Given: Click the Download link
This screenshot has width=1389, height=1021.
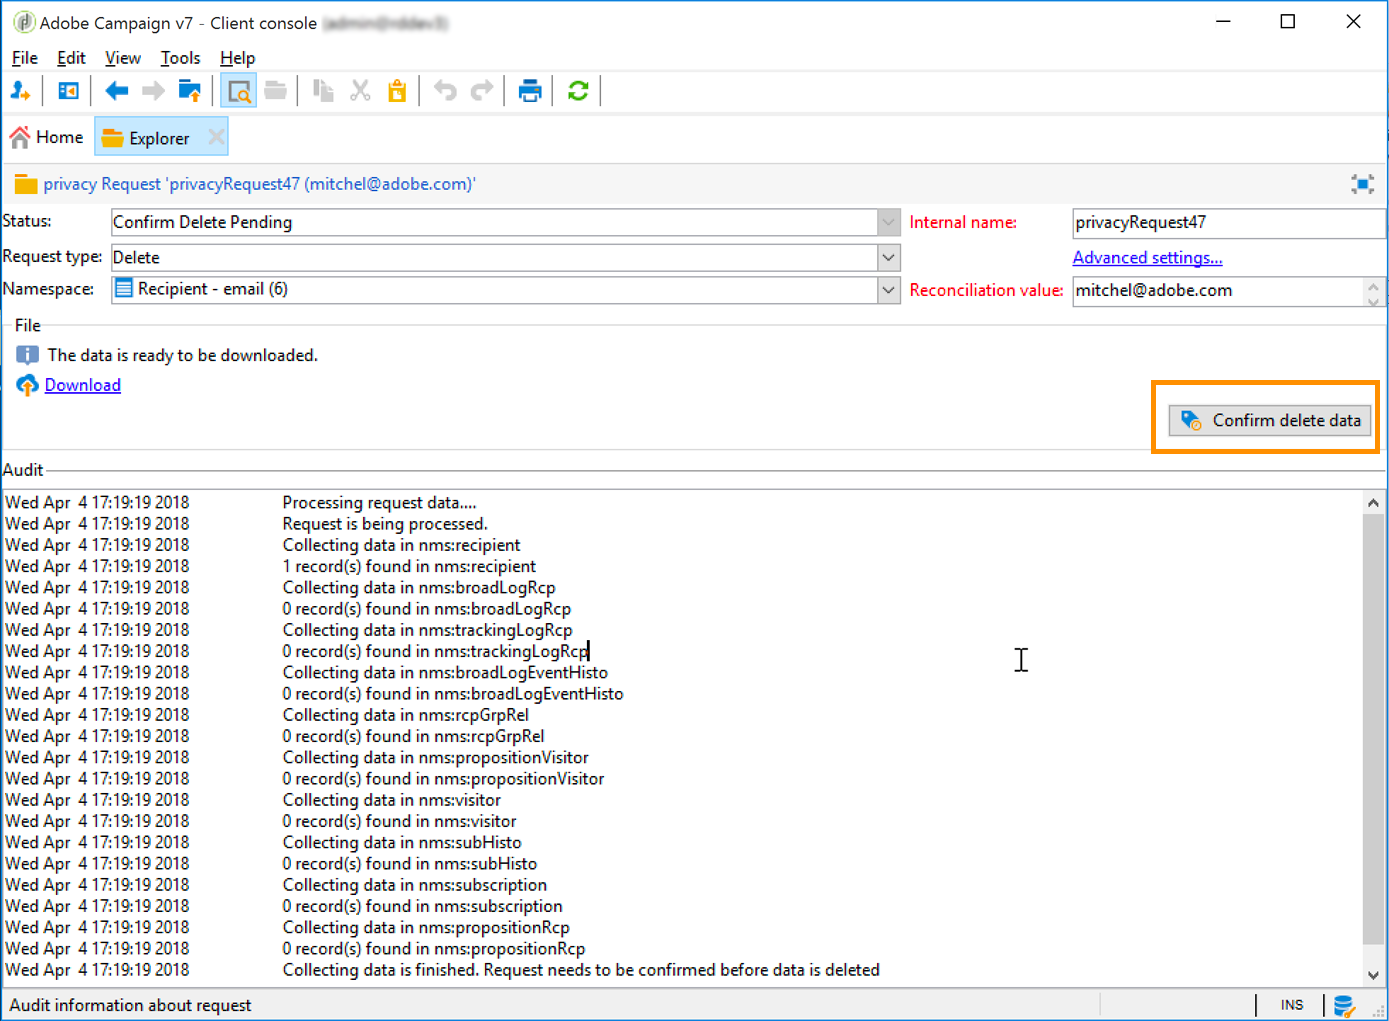Looking at the screenshot, I should tap(83, 385).
